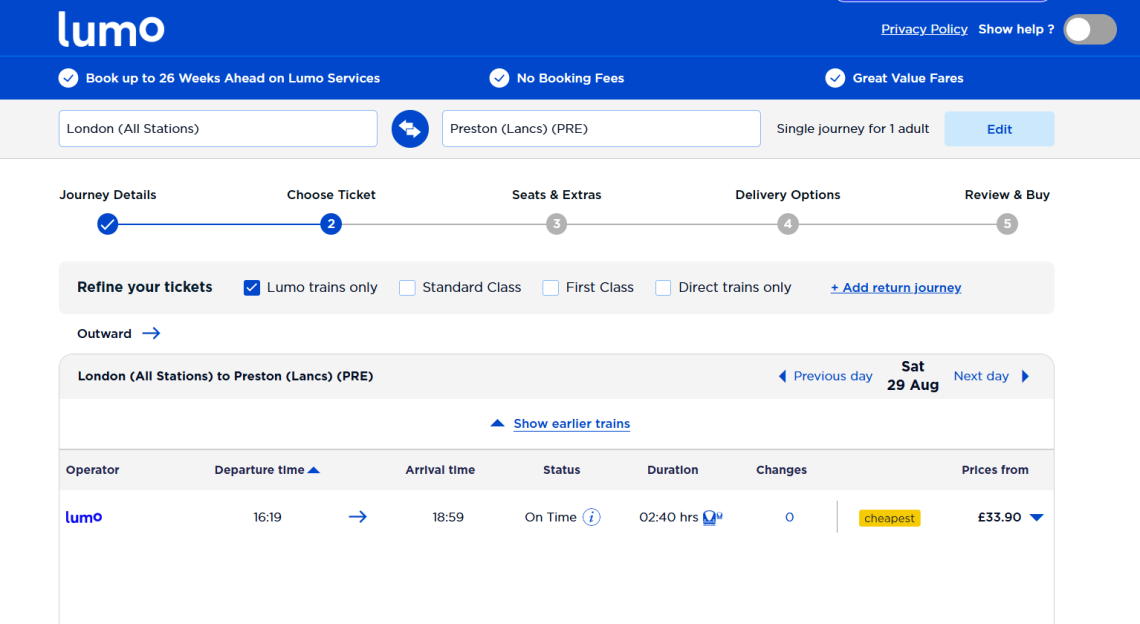Image resolution: width=1140 pixels, height=624 pixels.
Task: Click the Changes column header
Action: click(781, 470)
